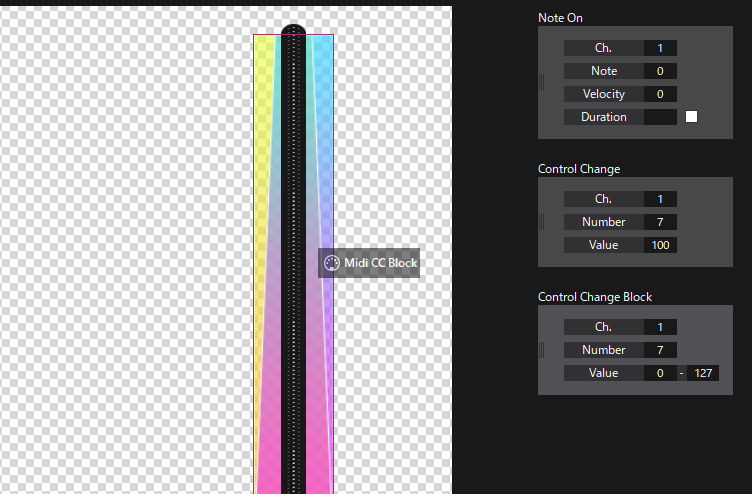Click the Velocity label in Note On
The height and width of the screenshot is (494, 752).
pyautogui.click(x=603, y=94)
